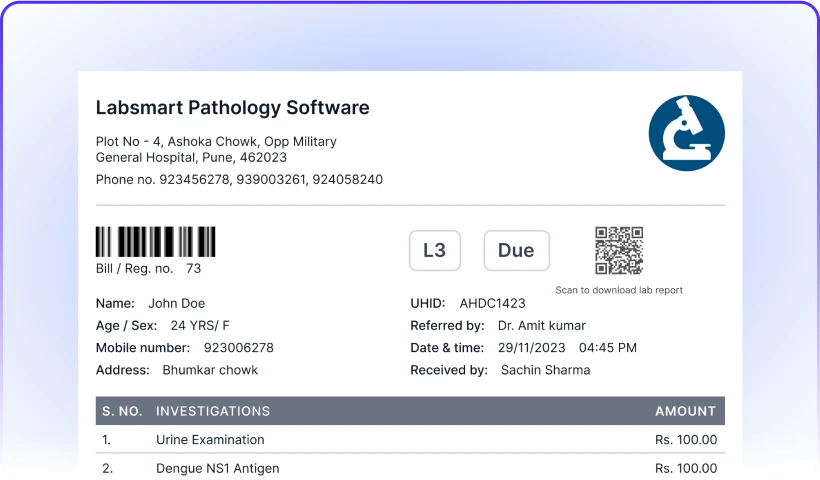The width and height of the screenshot is (820, 480).
Task: Click the INVESTIGATIONS column header
Action: coord(213,411)
